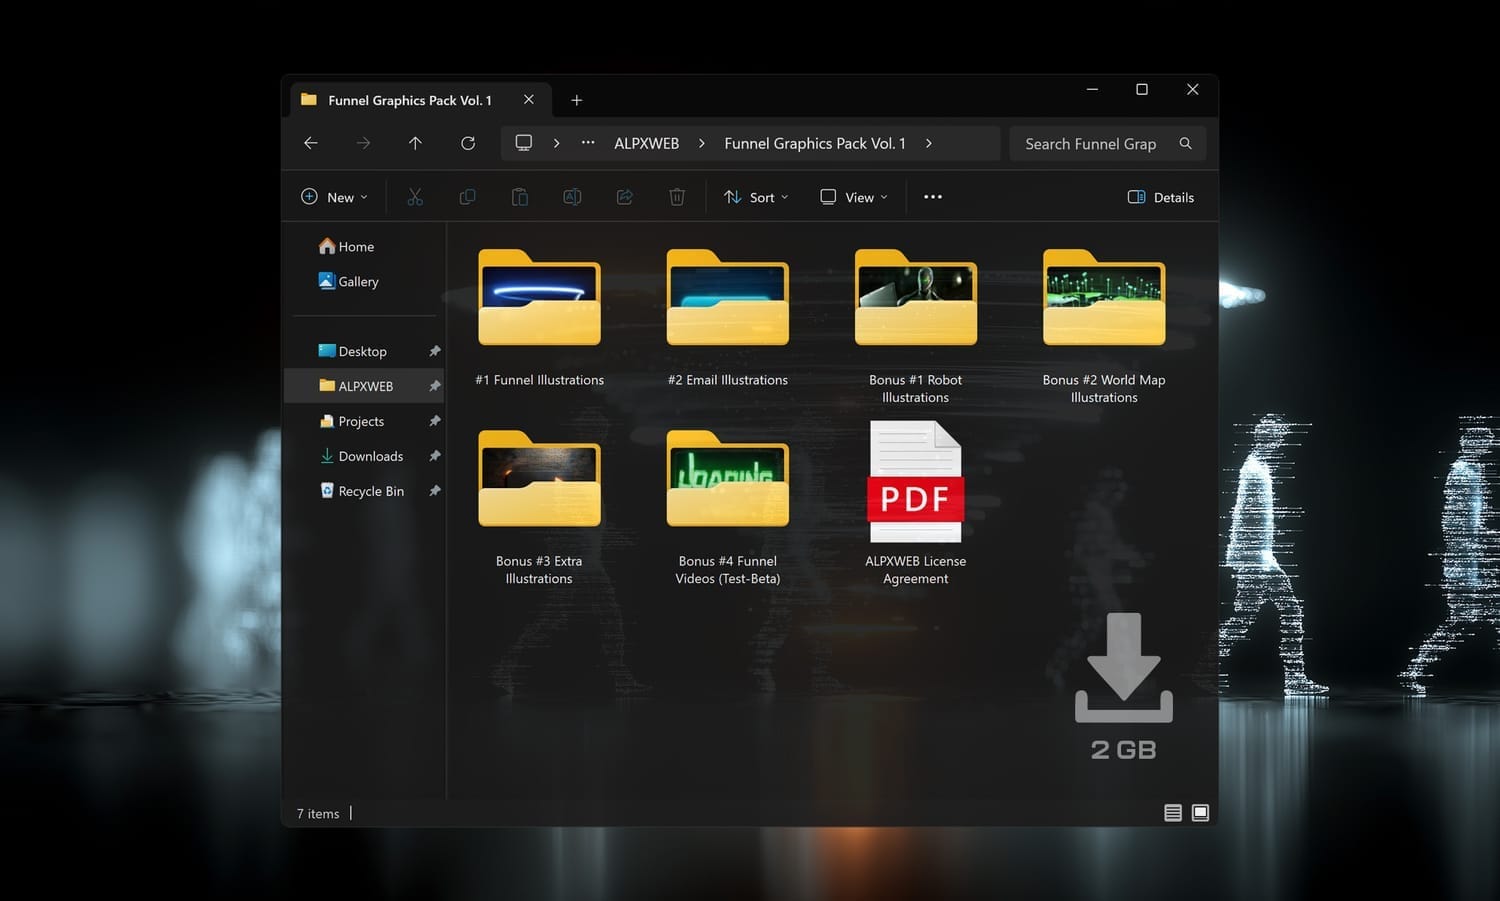Refresh the current folder view
This screenshot has height=901, width=1500.
pos(467,143)
